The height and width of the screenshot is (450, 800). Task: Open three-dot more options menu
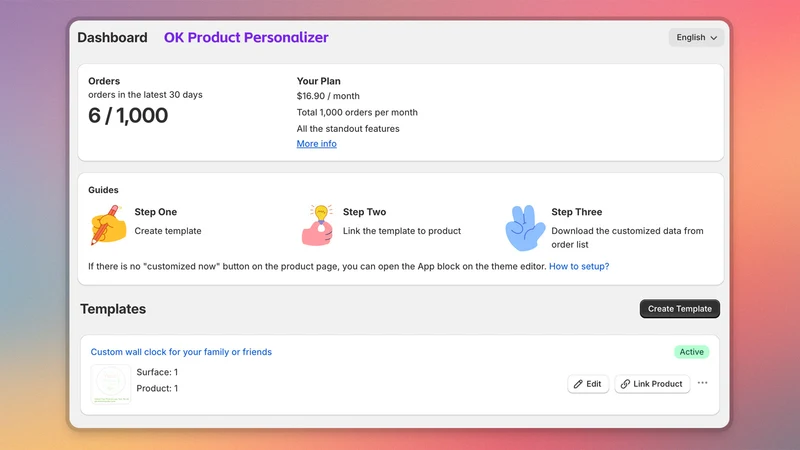pyautogui.click(x=703, y=383)
